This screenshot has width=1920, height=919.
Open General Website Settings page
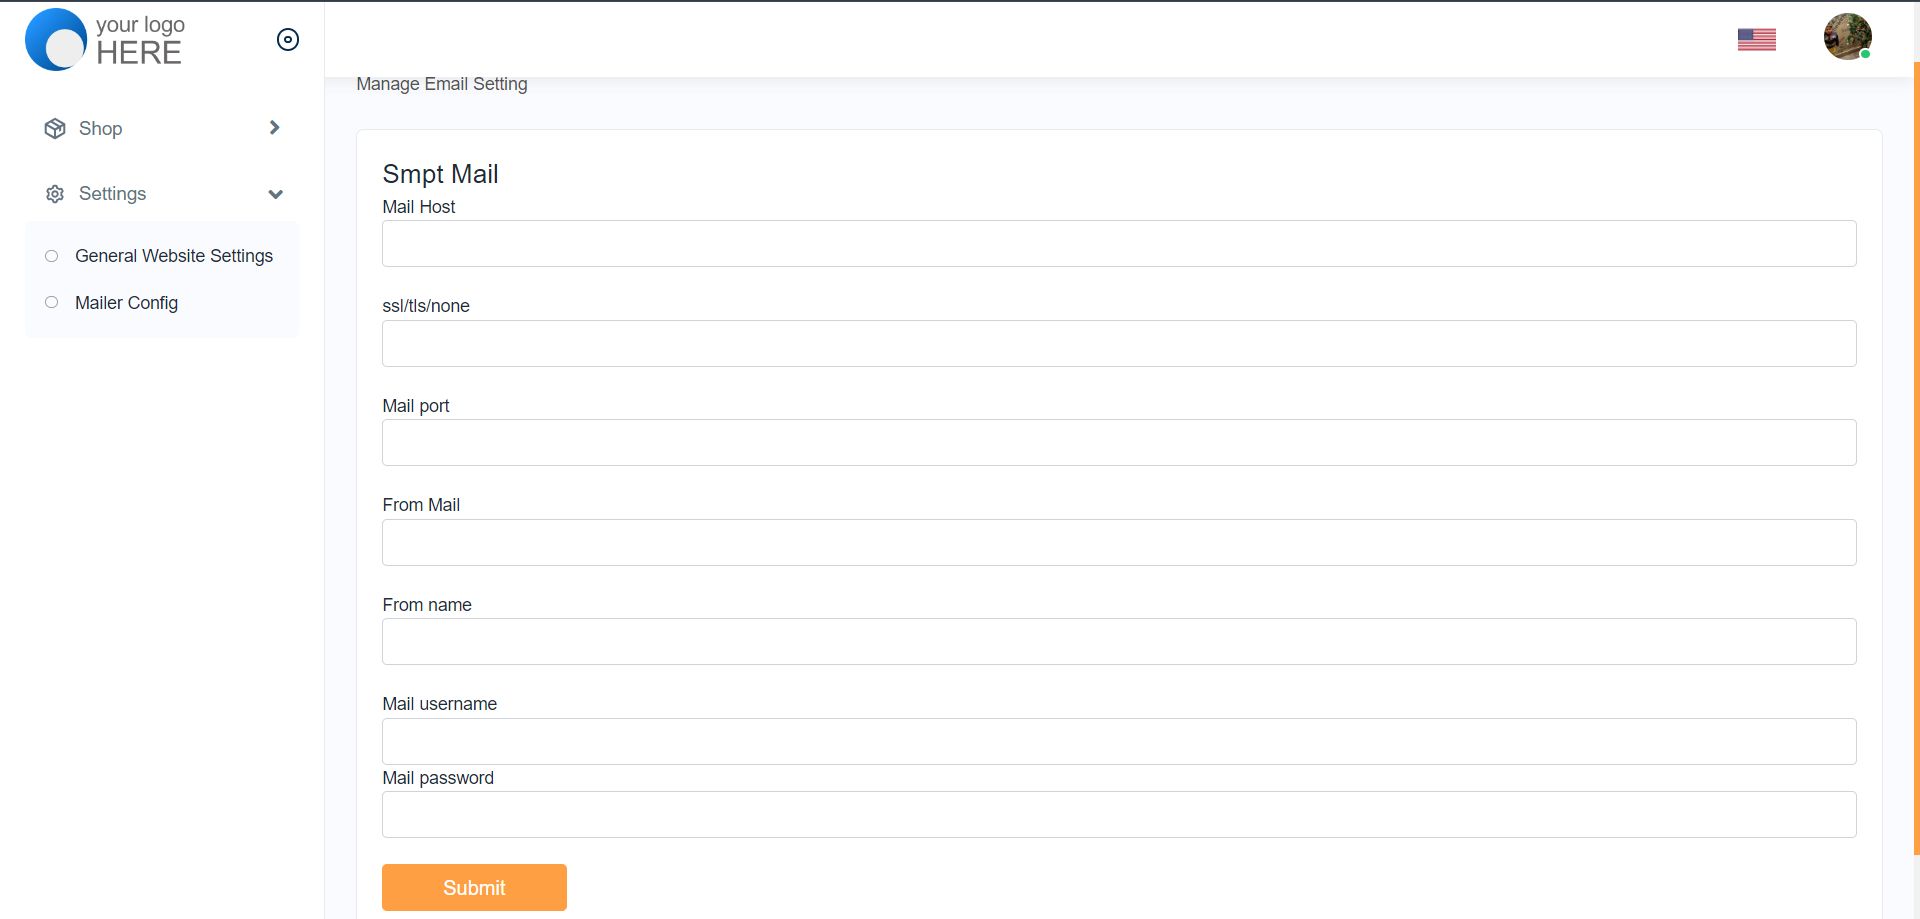tap(174, 256)
